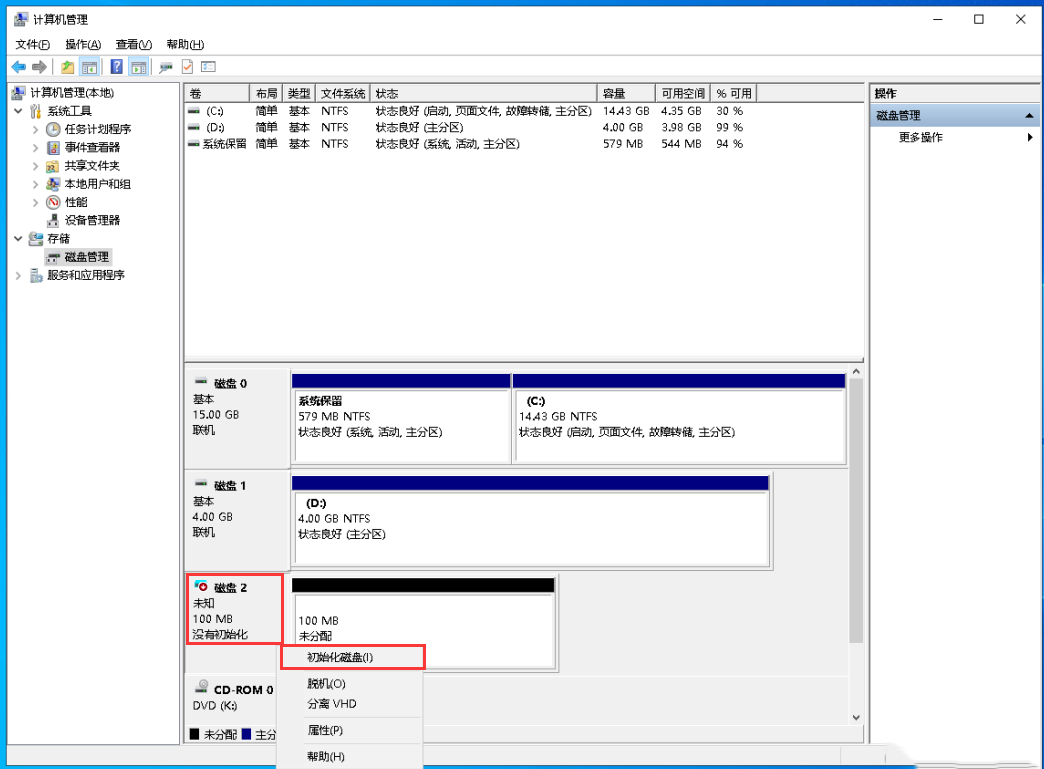The image size is (1044, 769).
Task: Sort by the 文件系统 column header
Action: point(343,93)
